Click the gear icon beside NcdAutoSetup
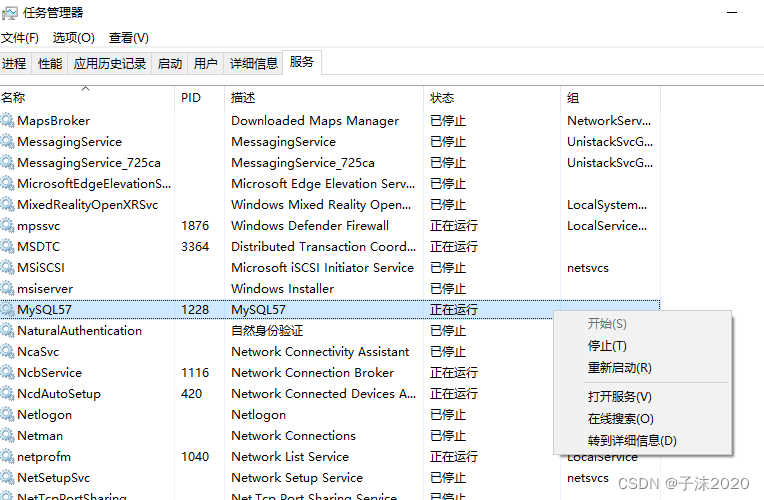The width and height of the screenshot is (764, 500). 7,393
